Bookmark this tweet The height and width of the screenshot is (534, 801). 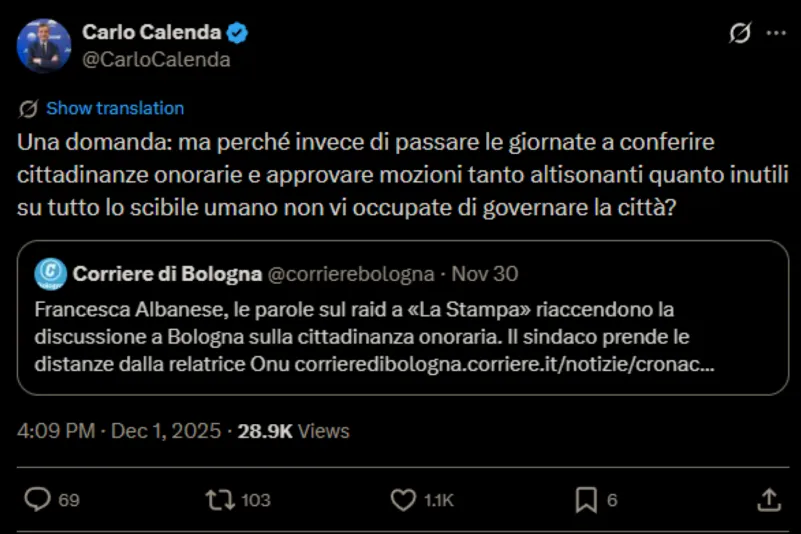[x=586, y=499]
